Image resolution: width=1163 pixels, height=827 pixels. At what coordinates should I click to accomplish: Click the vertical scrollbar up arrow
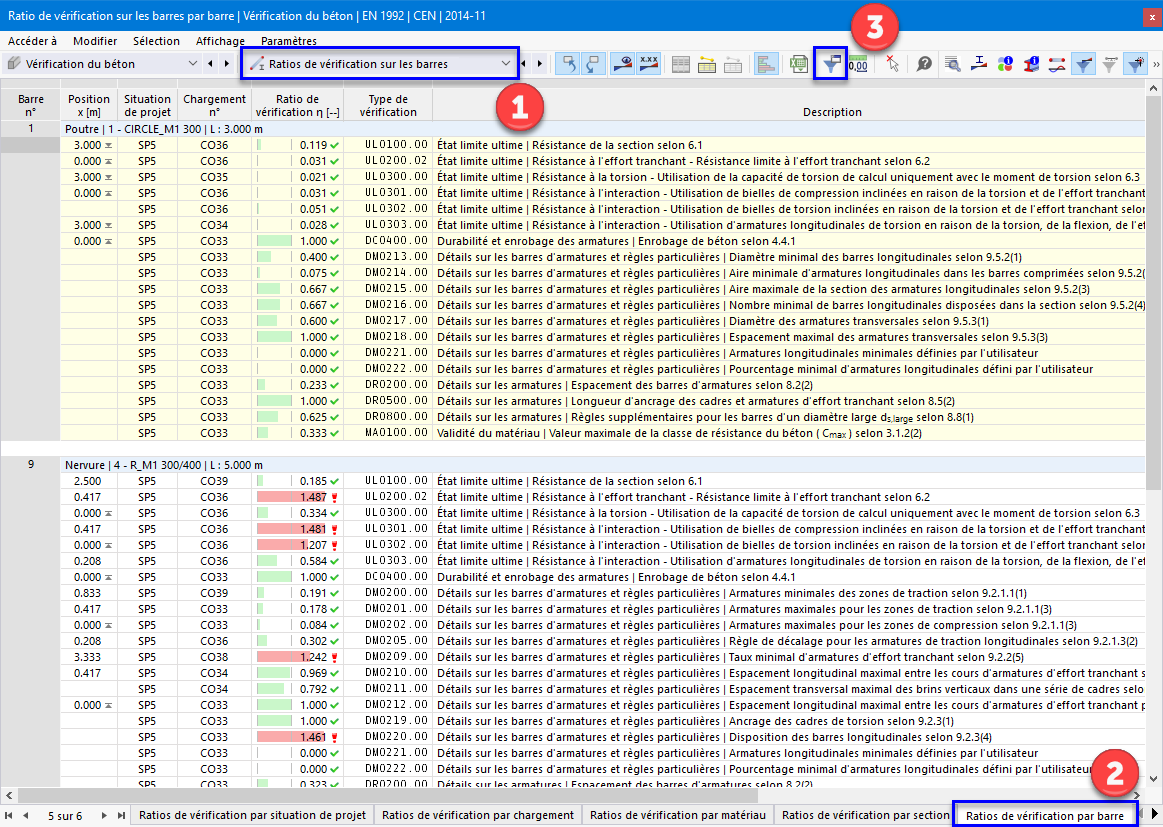click(1153, 88)
